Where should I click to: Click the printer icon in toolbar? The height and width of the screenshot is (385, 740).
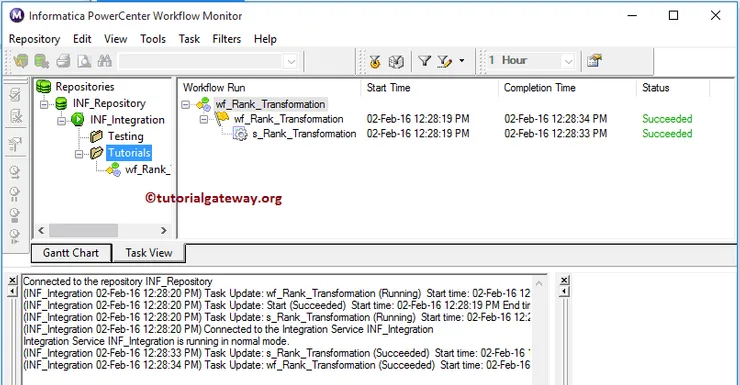63,61
